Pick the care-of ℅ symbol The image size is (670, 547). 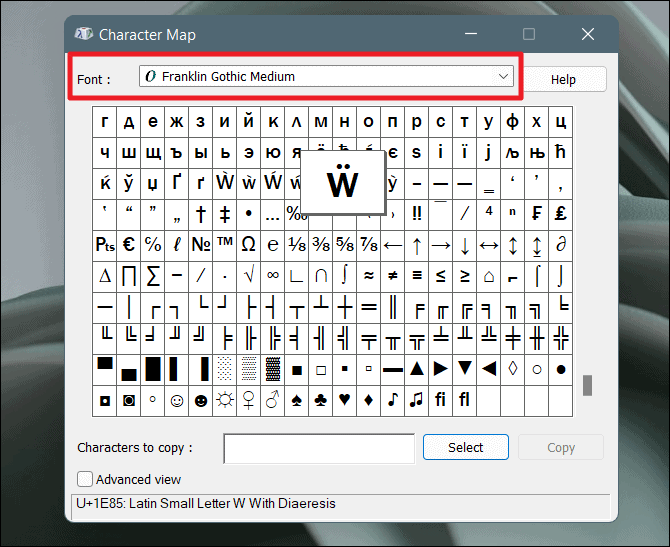153,245
